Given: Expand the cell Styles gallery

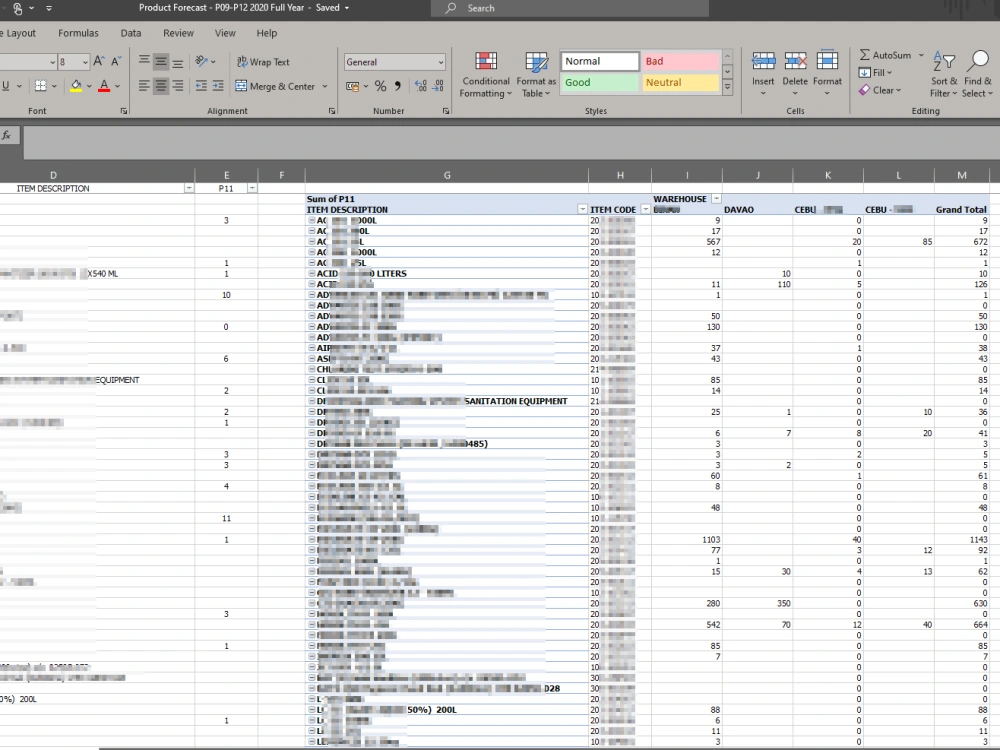Looking at the screenshot, I should (x=727, y=86).
